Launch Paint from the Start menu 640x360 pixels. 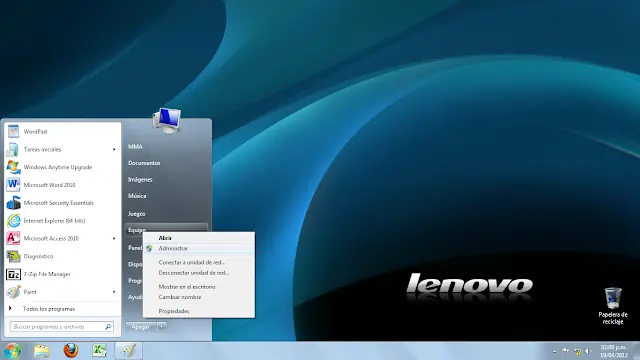pyautogui.click(x=63, y=292)
